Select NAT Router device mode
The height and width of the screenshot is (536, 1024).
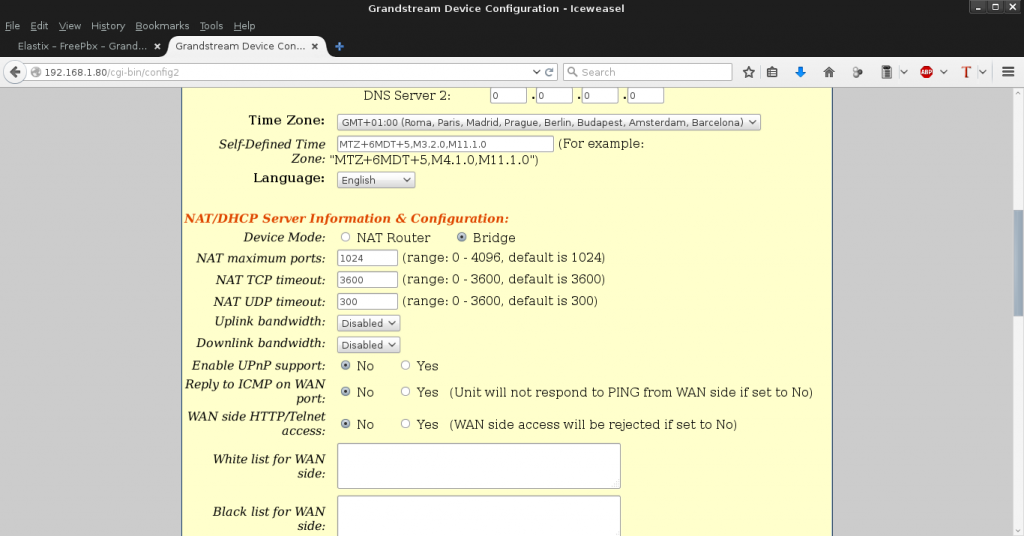[346, 238]
